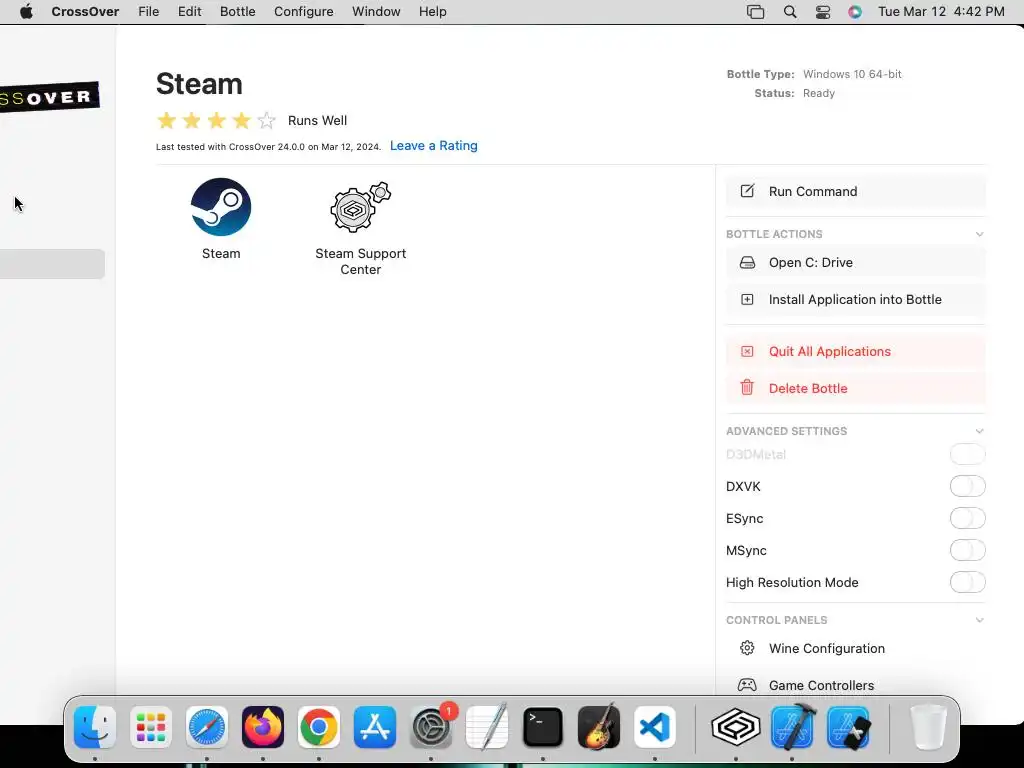Viewport: 1024px width, 768px height.
Task: Collapse the Control Panels section chevron
Action: click(x=979, y=620)
